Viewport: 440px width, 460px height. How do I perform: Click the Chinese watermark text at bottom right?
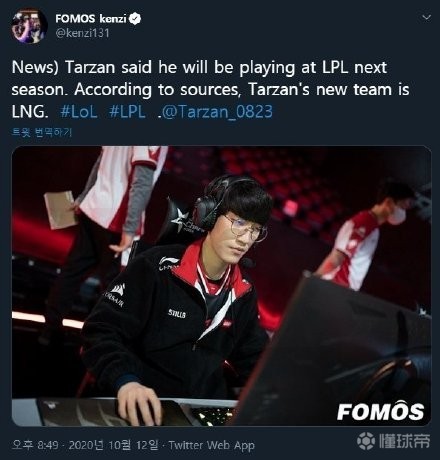click(x=404, y=441)
